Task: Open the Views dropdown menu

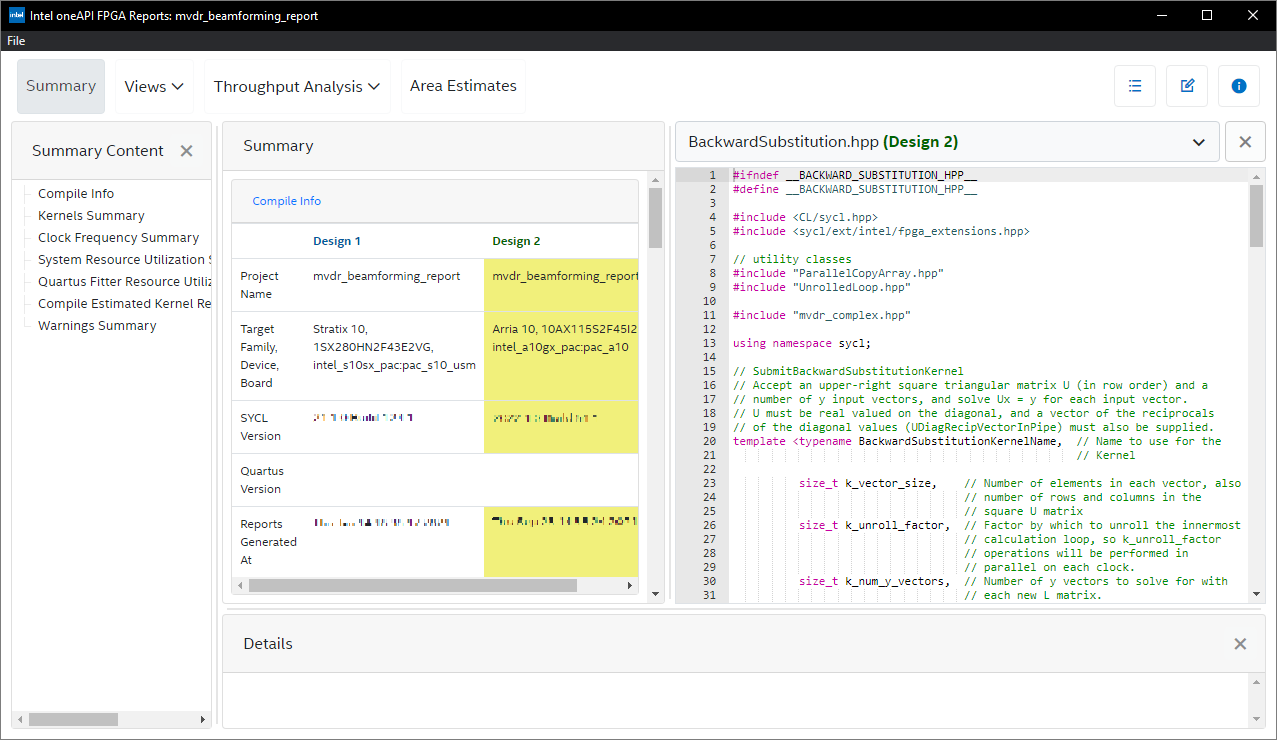Action: [x=154, y=87]
